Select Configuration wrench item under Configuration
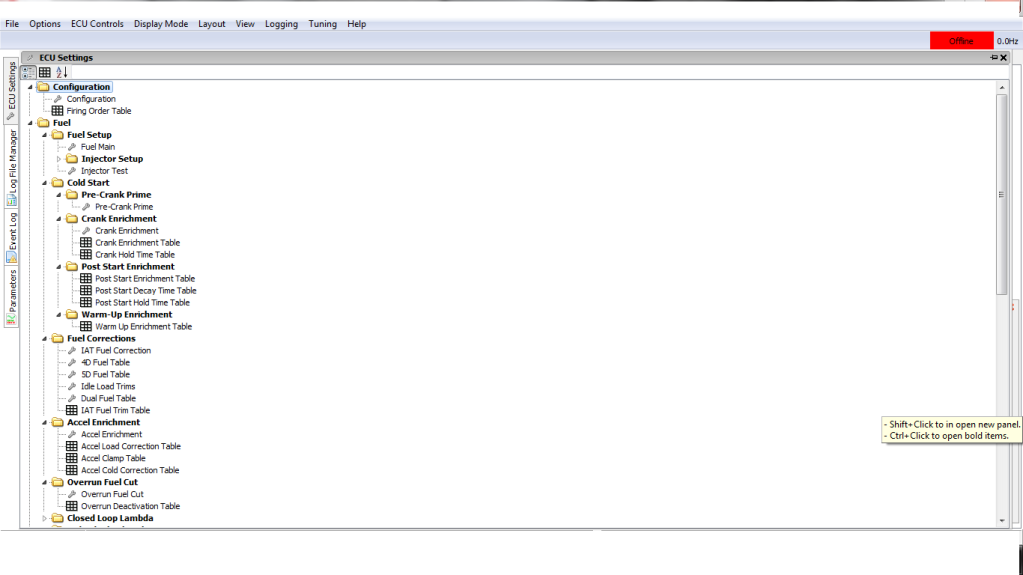 [91, 99]
